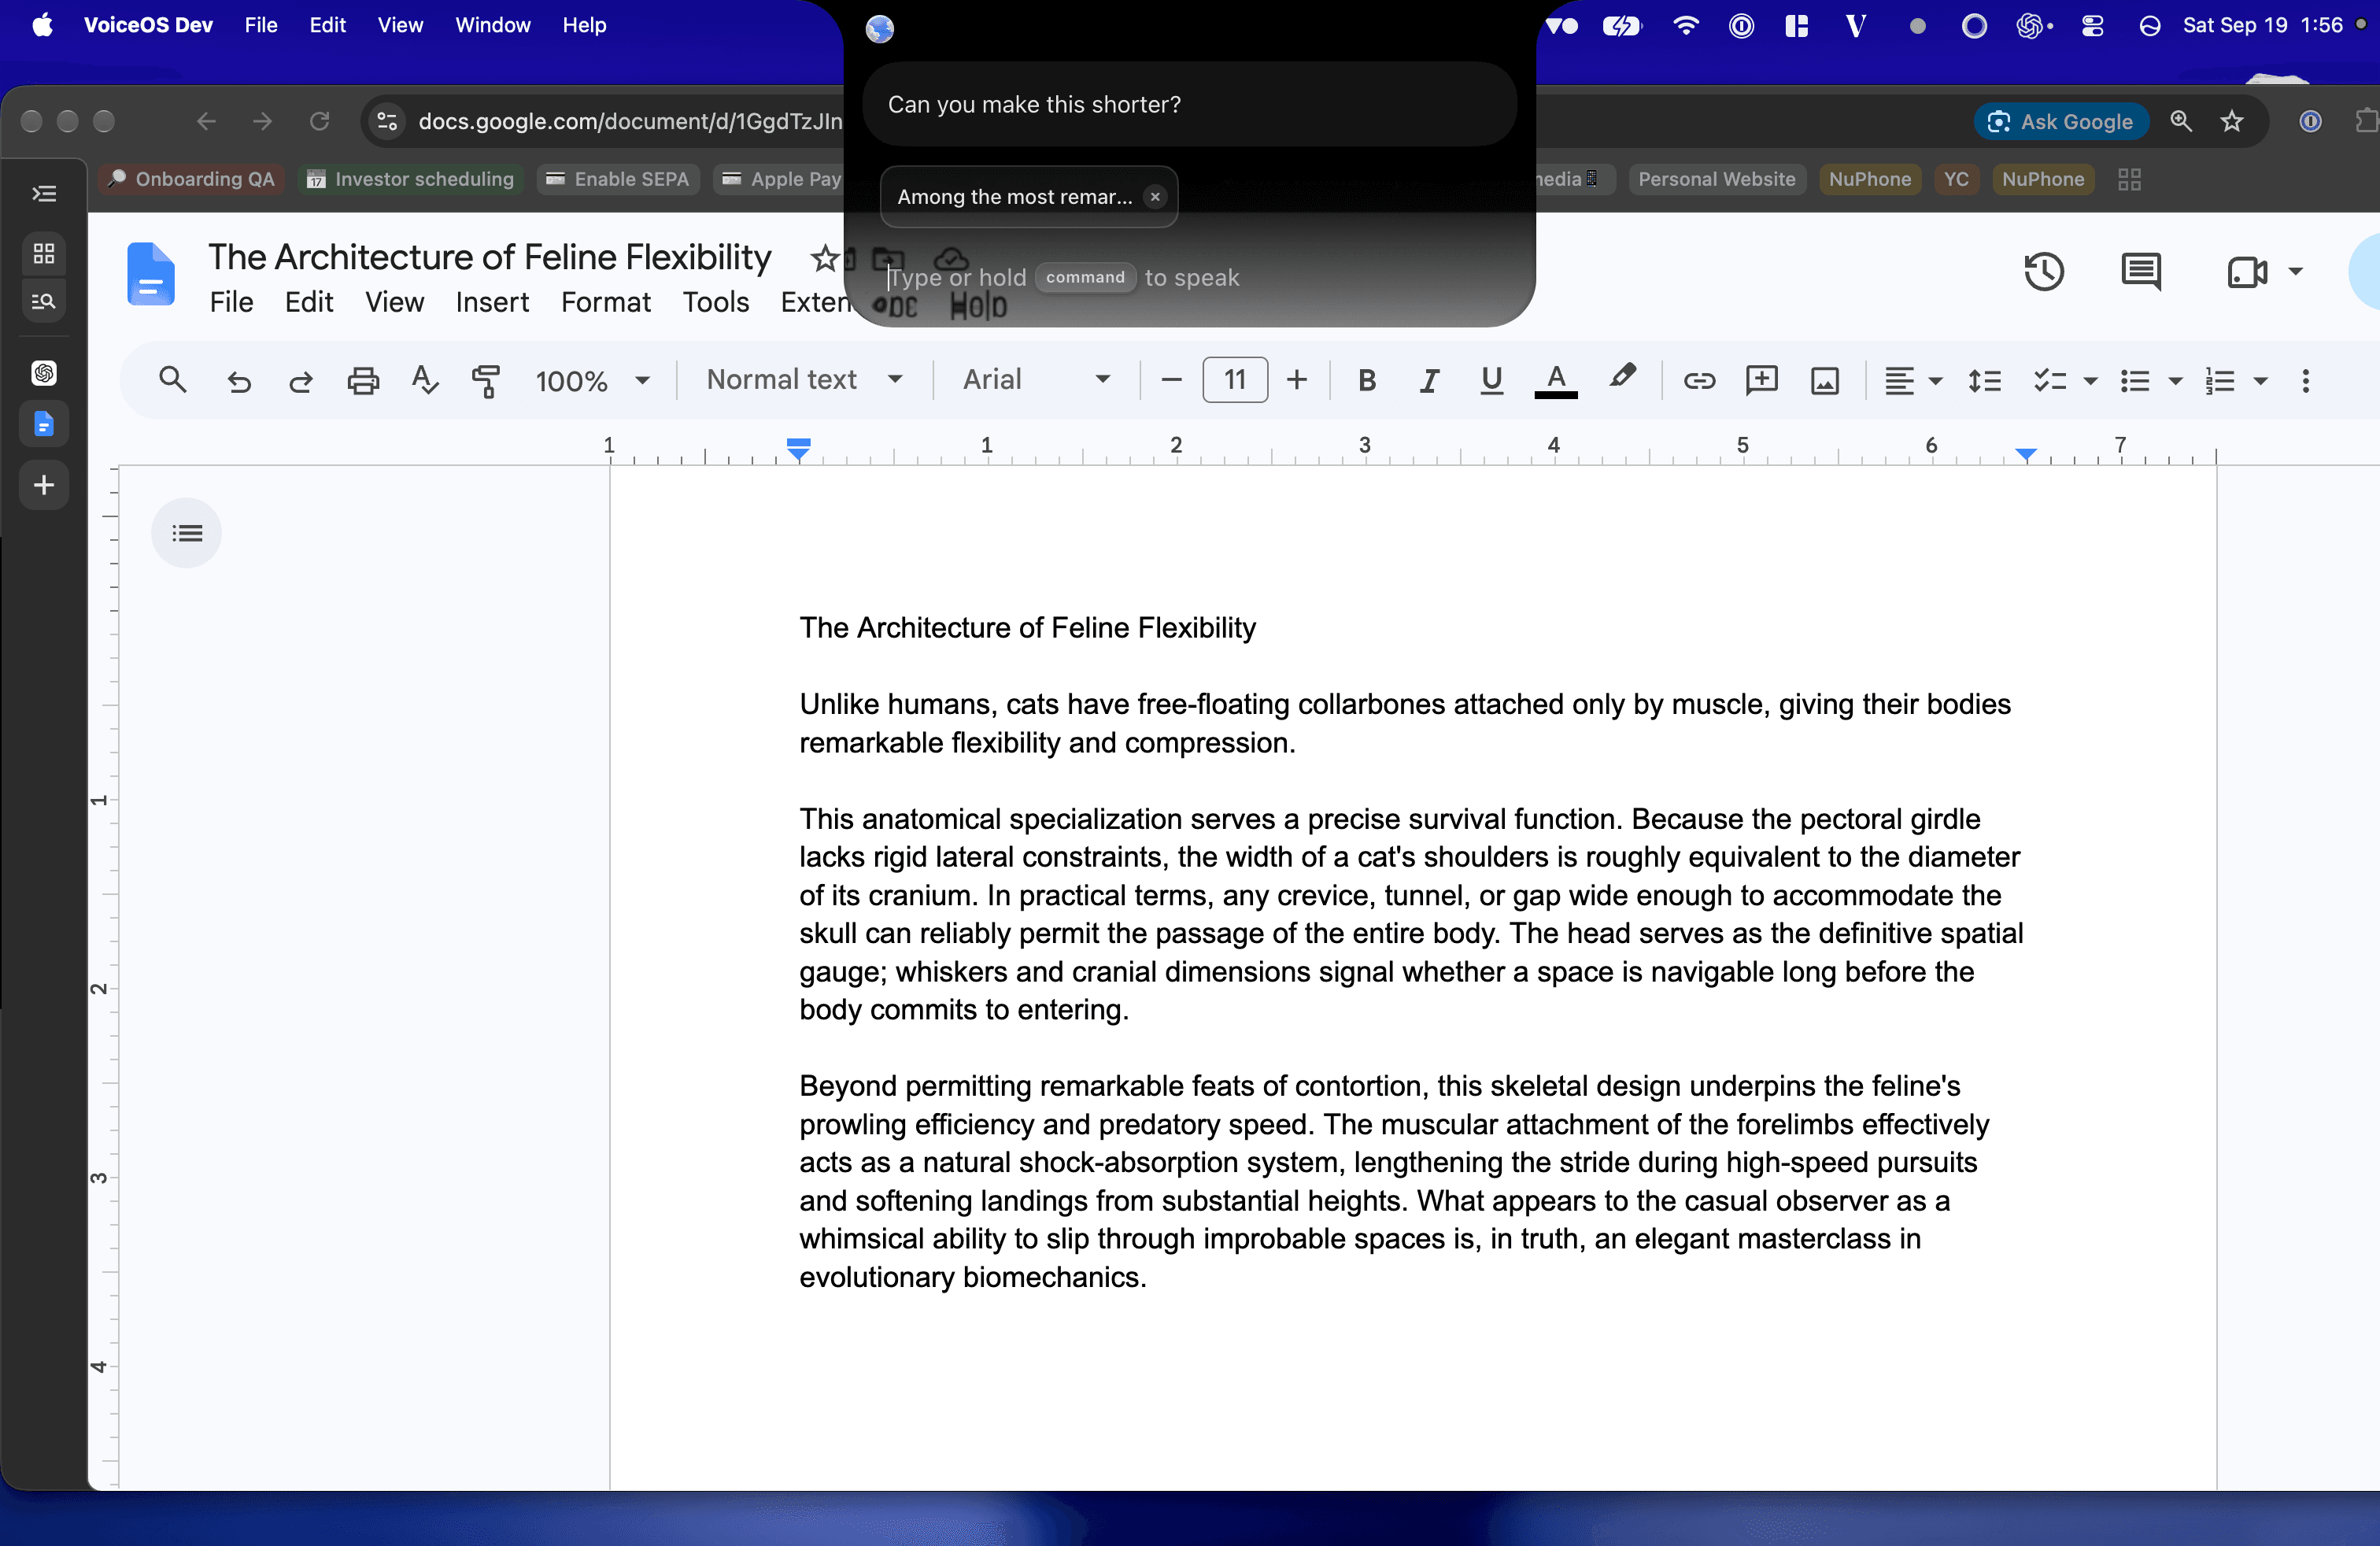Open the highlight color picker

[1622, 378]
